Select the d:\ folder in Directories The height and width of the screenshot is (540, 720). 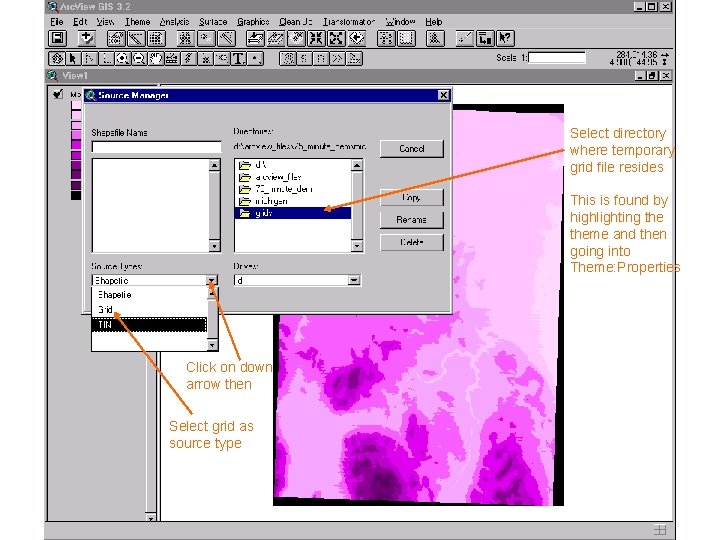click(x=293, y=165)
